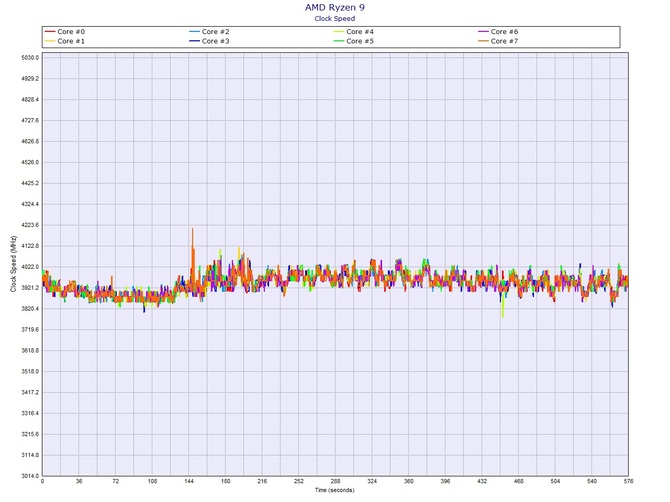Click the 4223.6 y-axis value

[x=30, y=225]
